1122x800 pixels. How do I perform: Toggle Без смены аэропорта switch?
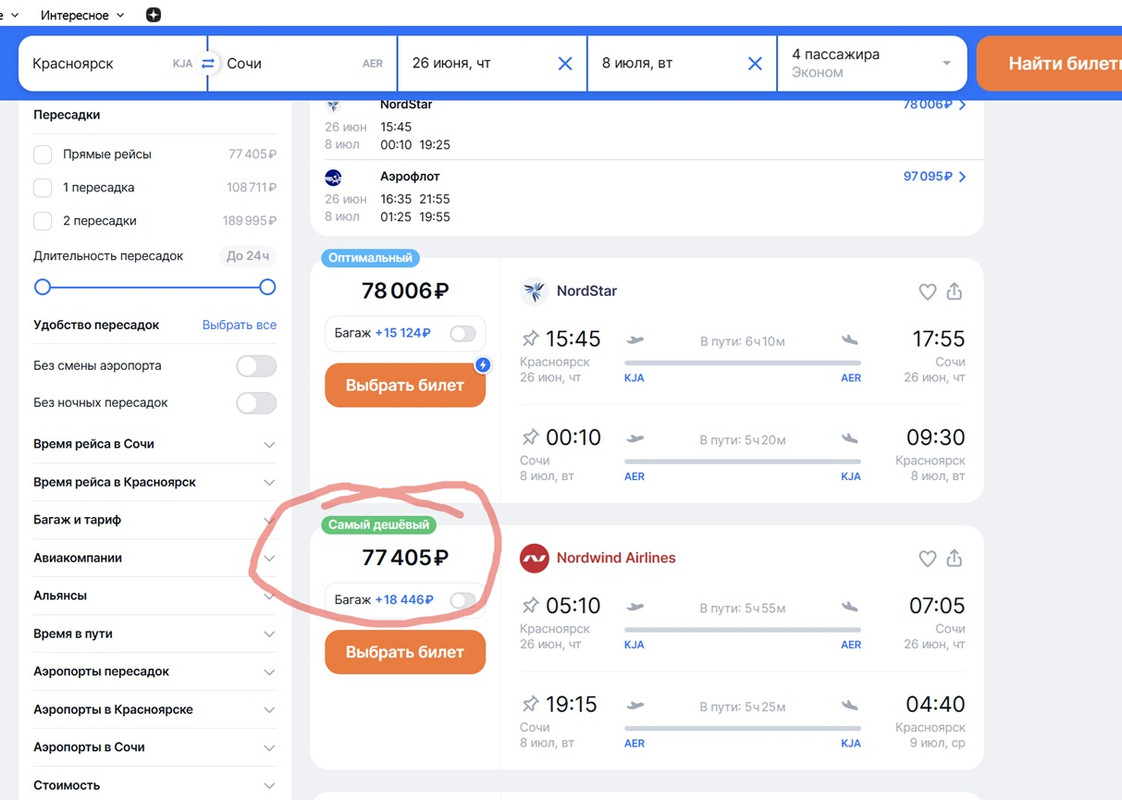tap(256, 366)
